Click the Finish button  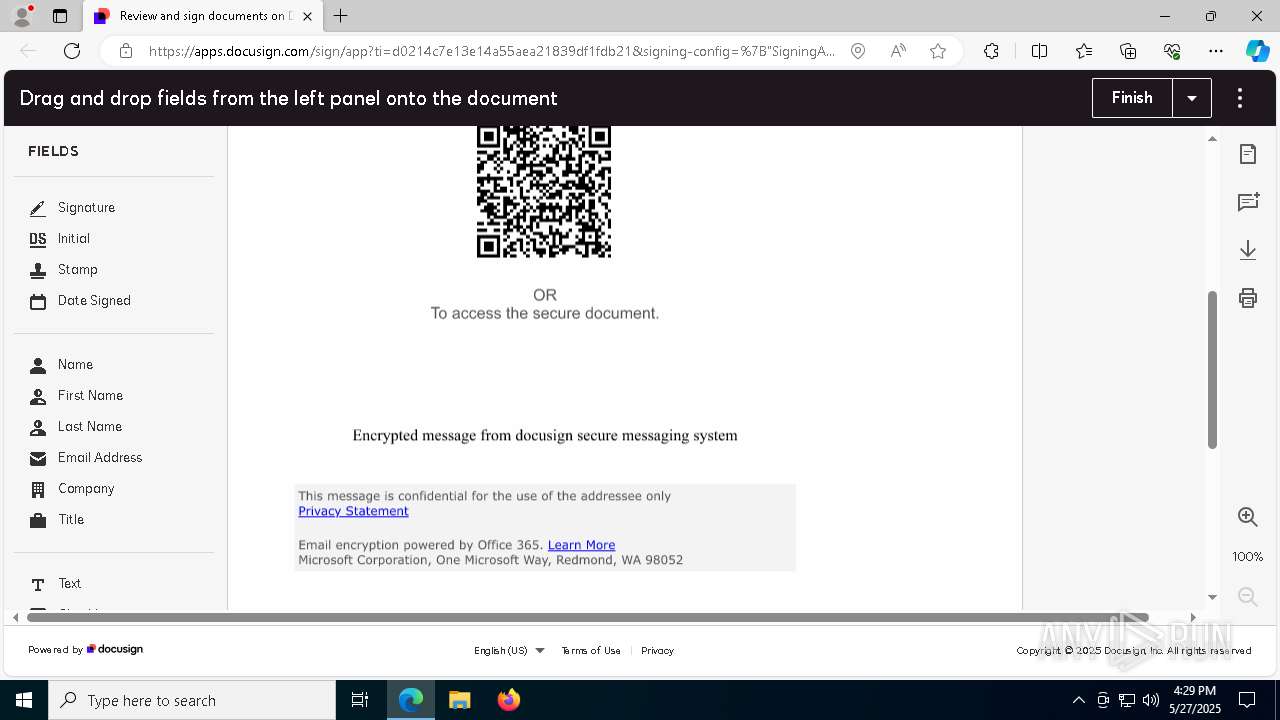pyautogui.click(x=1132, y=98)
